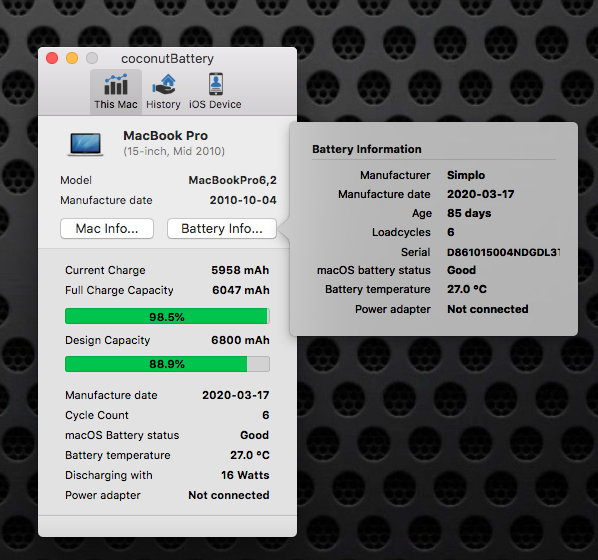Click the (15-inch, Mid 2010) subtitle
598x560 pixels.
tap(174, 151)
